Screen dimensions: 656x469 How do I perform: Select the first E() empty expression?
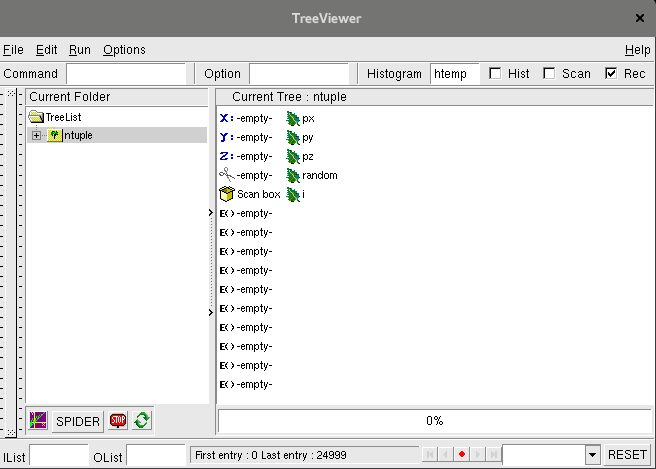246,213
